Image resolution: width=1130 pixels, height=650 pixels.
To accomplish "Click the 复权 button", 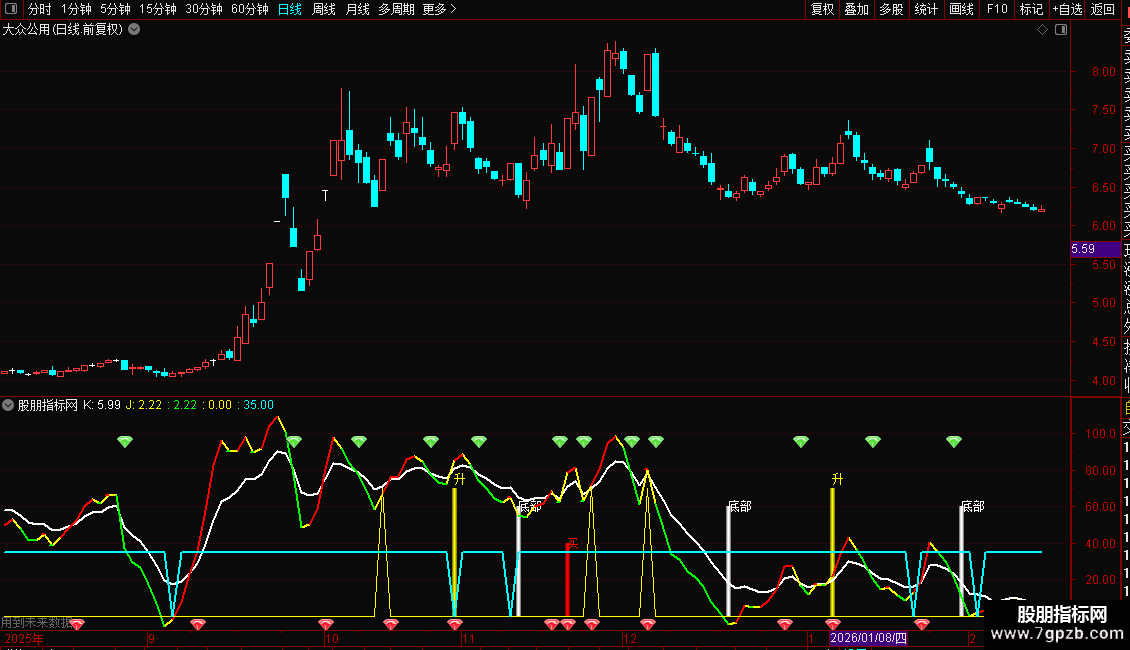I will tap(822, 10).
